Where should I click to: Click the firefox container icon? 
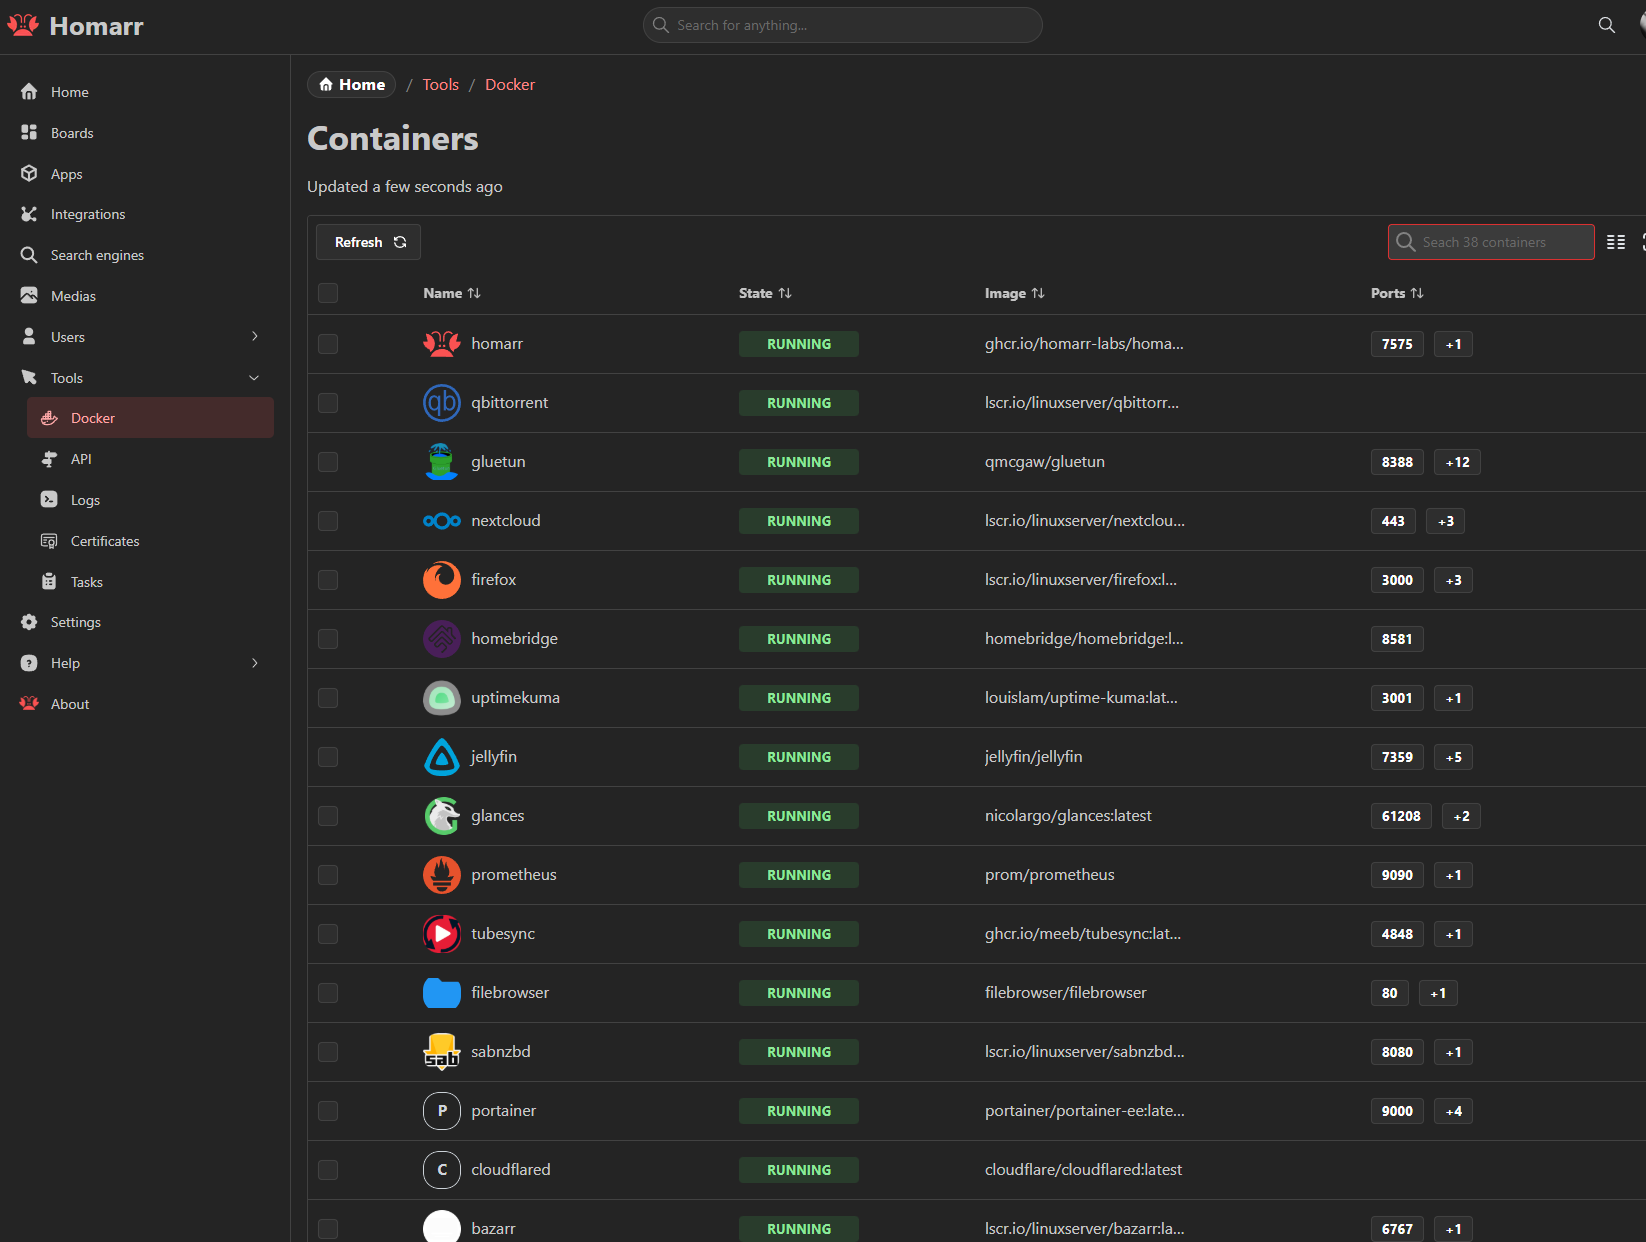click(442, 580)
